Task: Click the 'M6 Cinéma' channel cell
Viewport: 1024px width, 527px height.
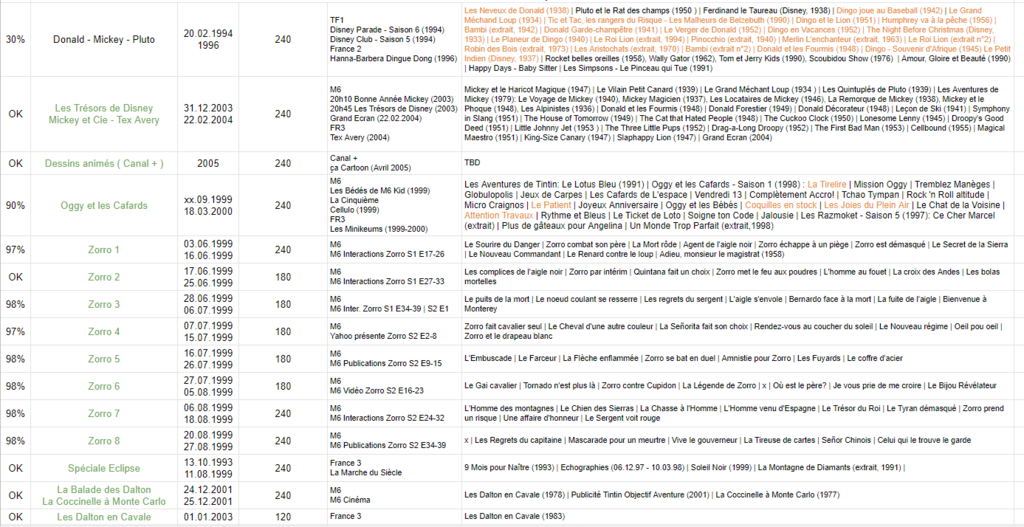Action: (394, 496)
